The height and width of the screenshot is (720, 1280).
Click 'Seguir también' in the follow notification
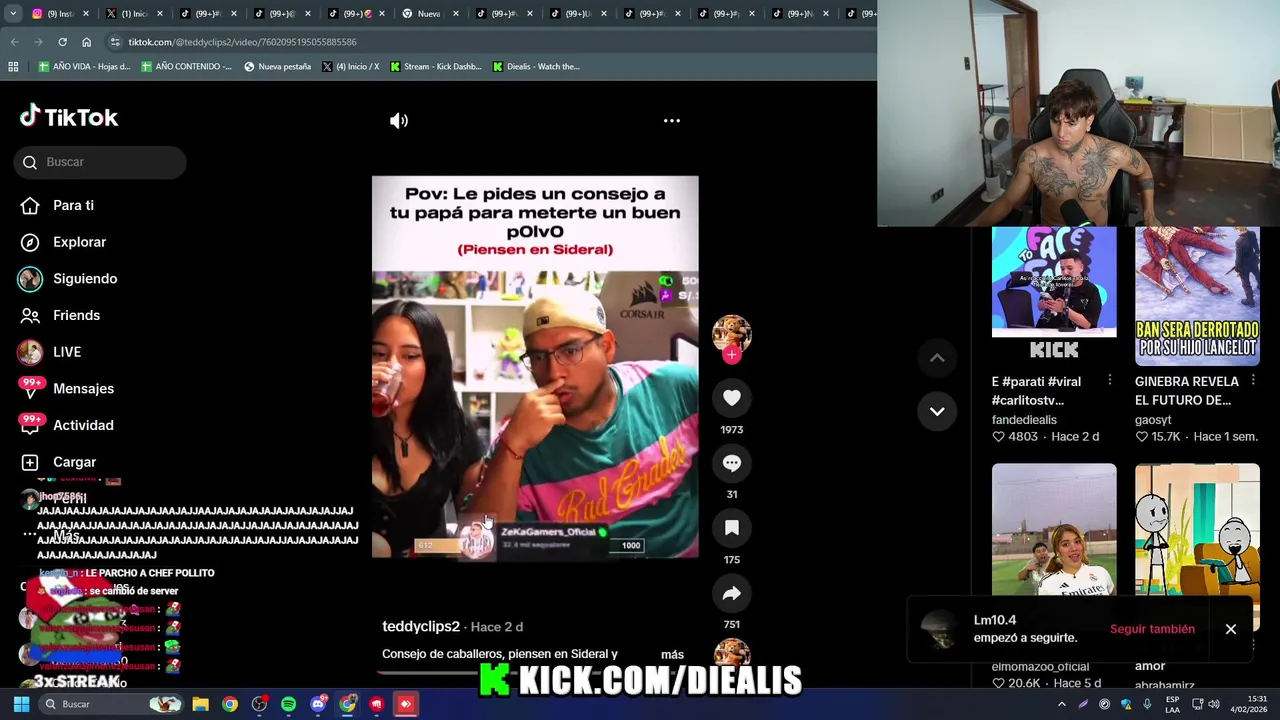coord(1152,629)
